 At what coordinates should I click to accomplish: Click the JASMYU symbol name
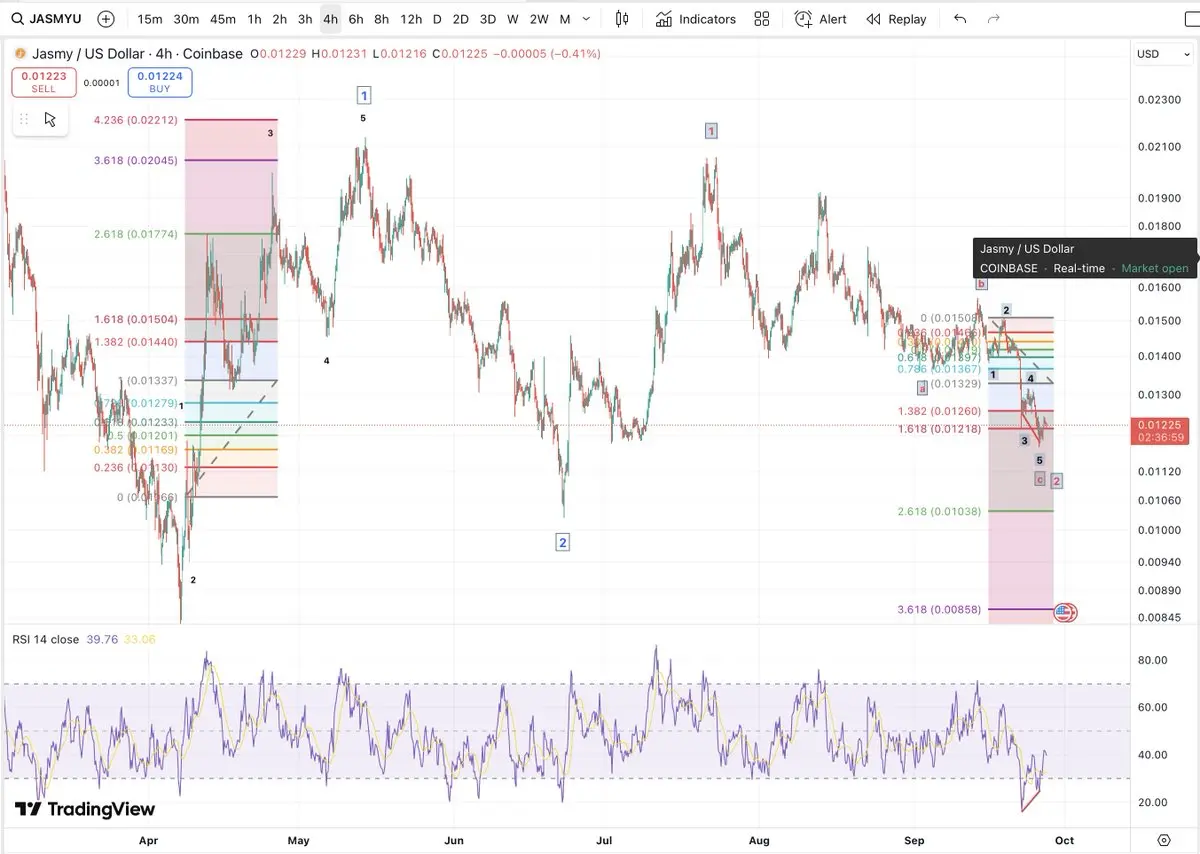click(x=56, y=19)
